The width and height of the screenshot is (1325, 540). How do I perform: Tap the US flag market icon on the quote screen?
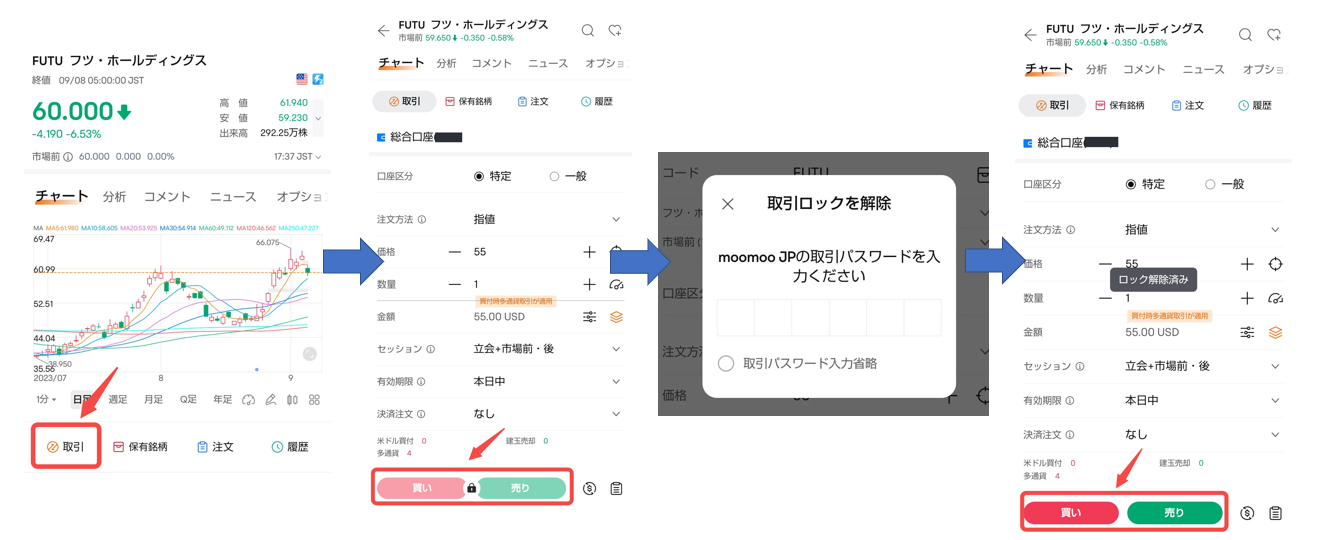(x=302, y=79)
